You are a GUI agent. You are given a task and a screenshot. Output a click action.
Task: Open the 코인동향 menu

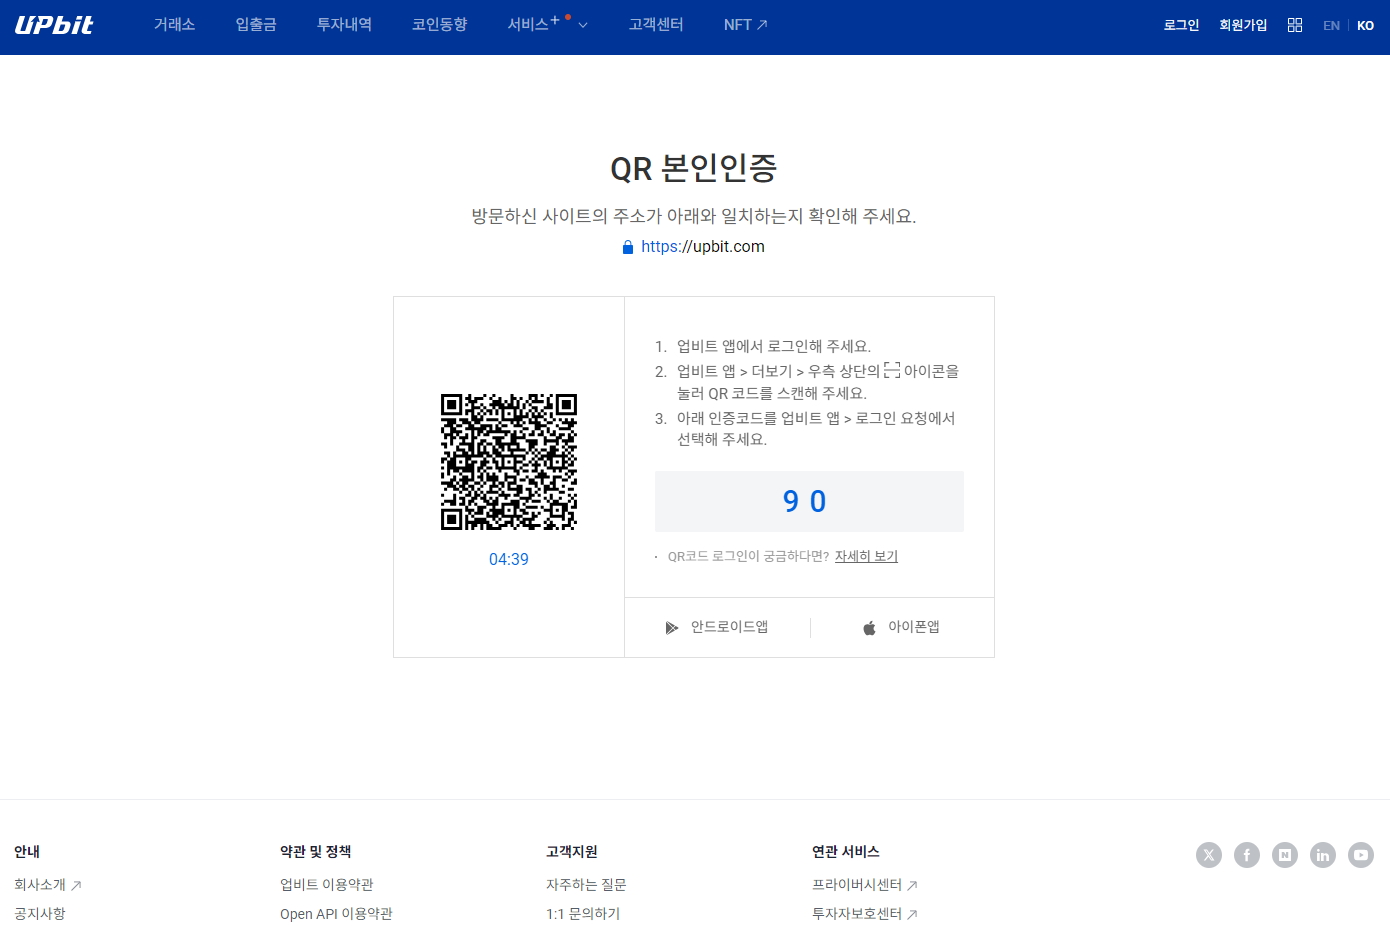pos(440,24)
